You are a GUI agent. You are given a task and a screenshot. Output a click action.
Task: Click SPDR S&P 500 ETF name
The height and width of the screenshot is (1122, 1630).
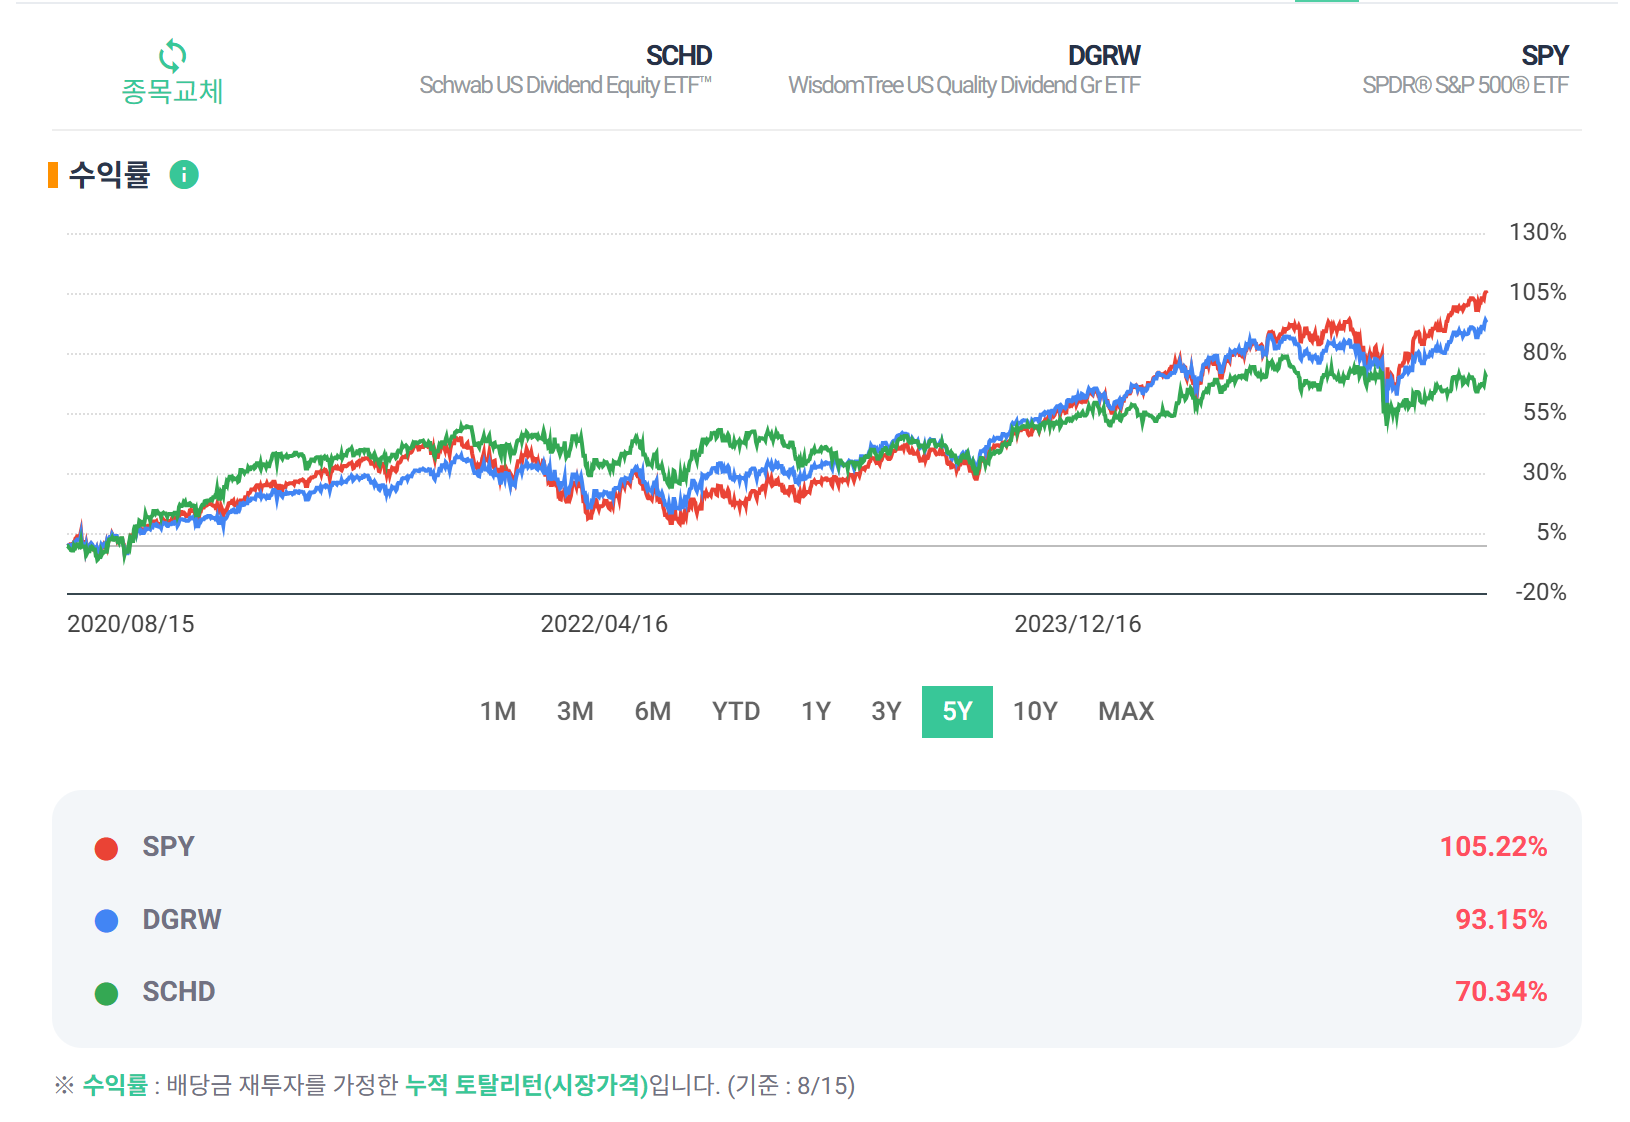coord(1465,85)
